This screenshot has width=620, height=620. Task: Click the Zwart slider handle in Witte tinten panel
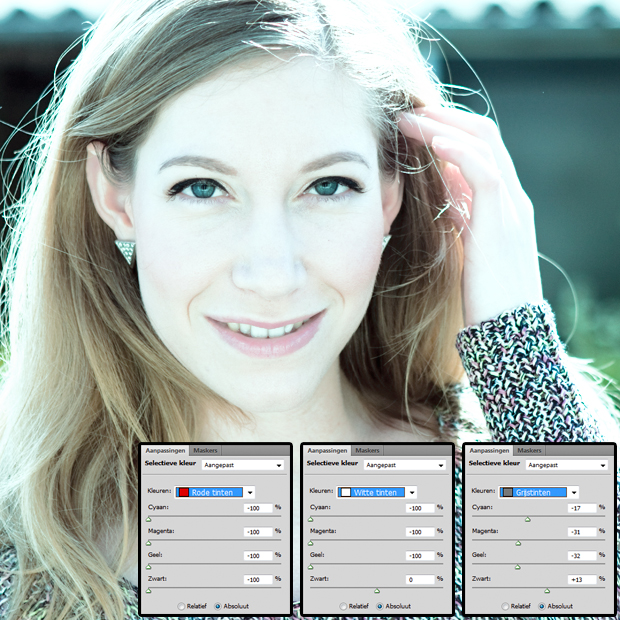(x=376, y=591)
